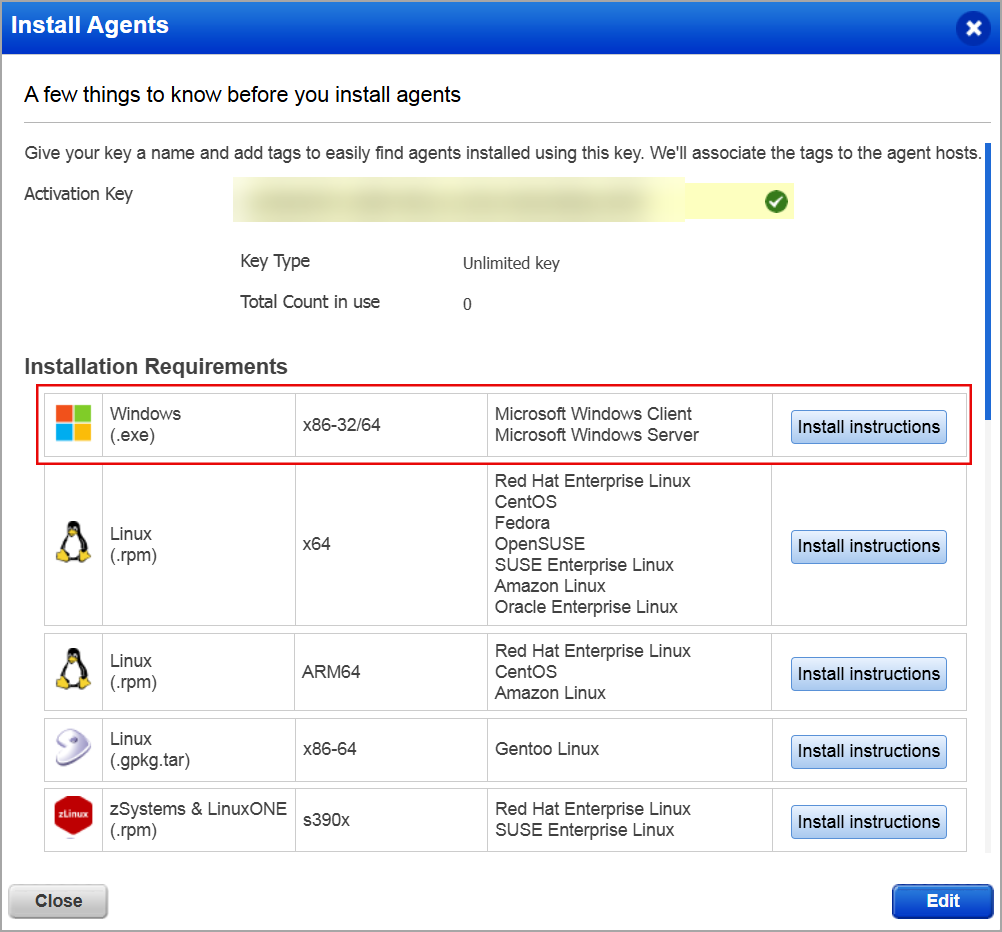This screenshot has height=932, width=1002.
Task: Click the Gentoo Linux logo icon
Action: 73,749
